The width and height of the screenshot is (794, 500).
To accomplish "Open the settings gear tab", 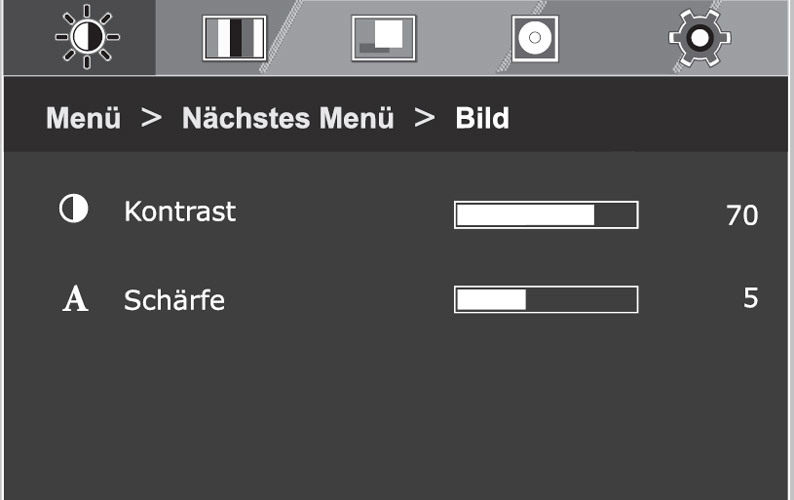I will (699, 38).
